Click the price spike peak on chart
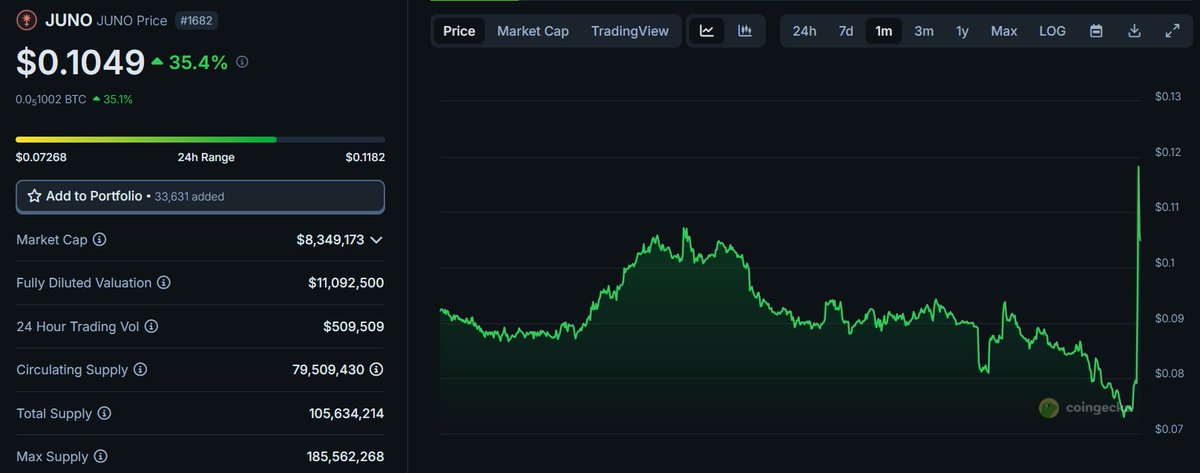1200x473 pixels. point(1139,168)
